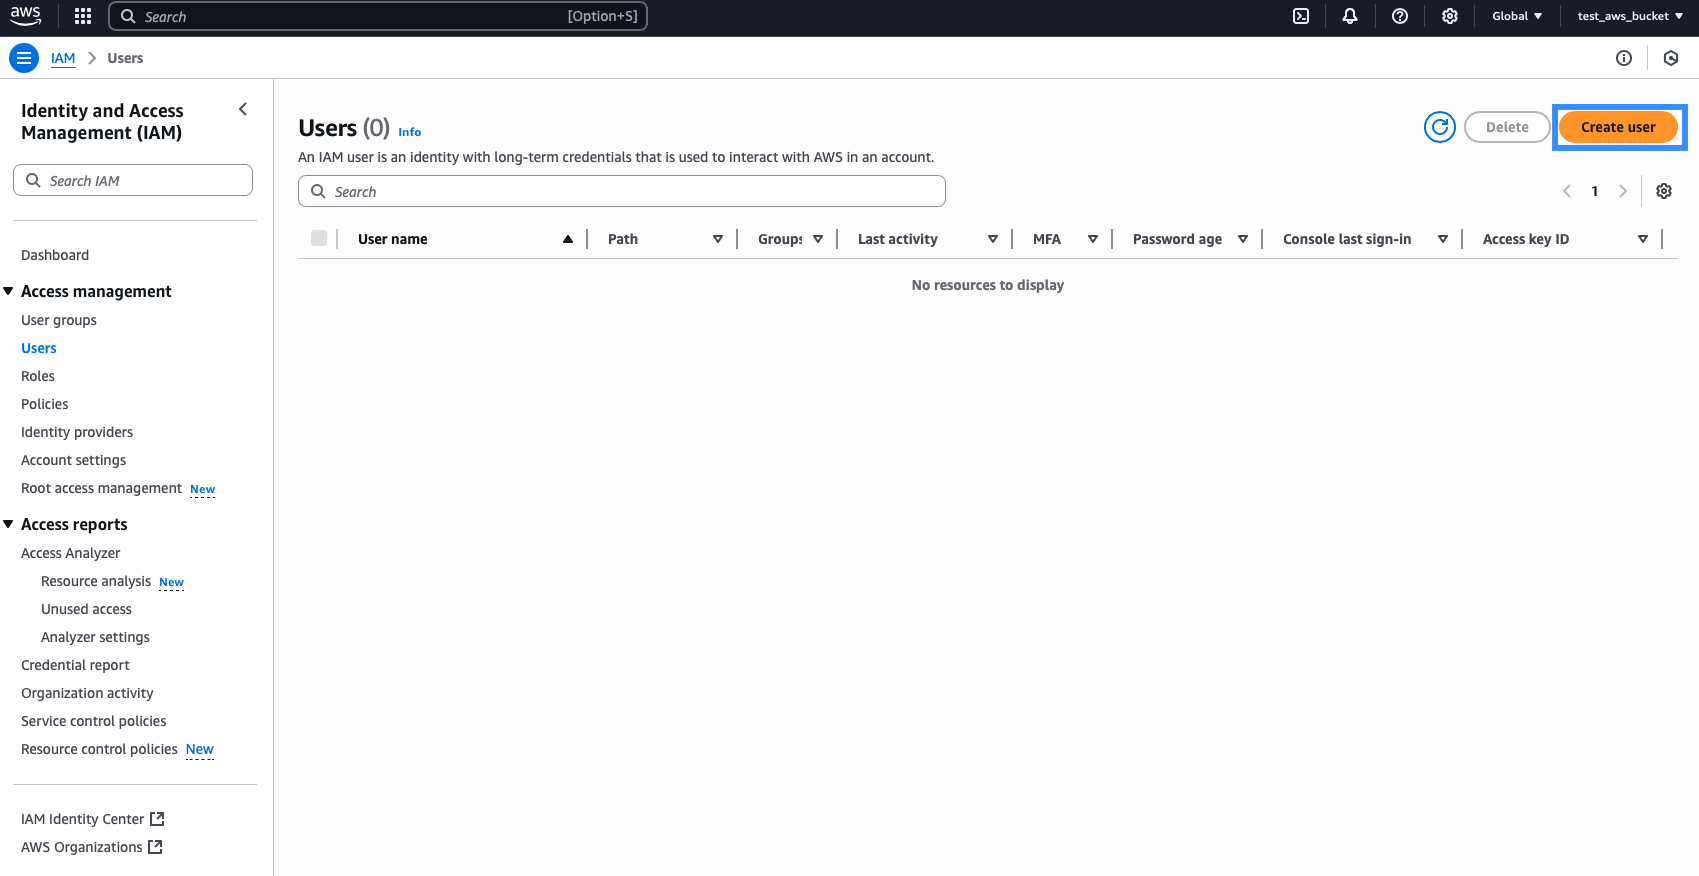Open the services grid menu
This screenshot has height=876, width=1699.
click(83, 16)
